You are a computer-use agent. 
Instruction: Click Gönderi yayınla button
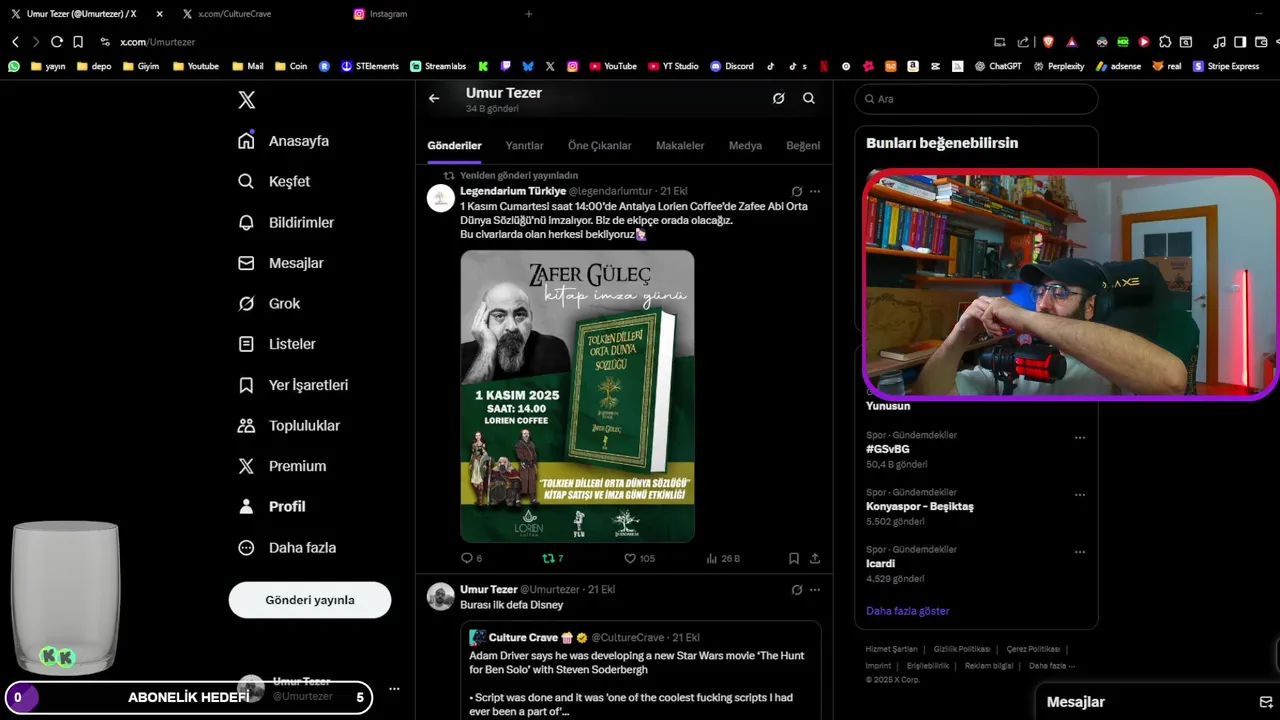(310, 600)
